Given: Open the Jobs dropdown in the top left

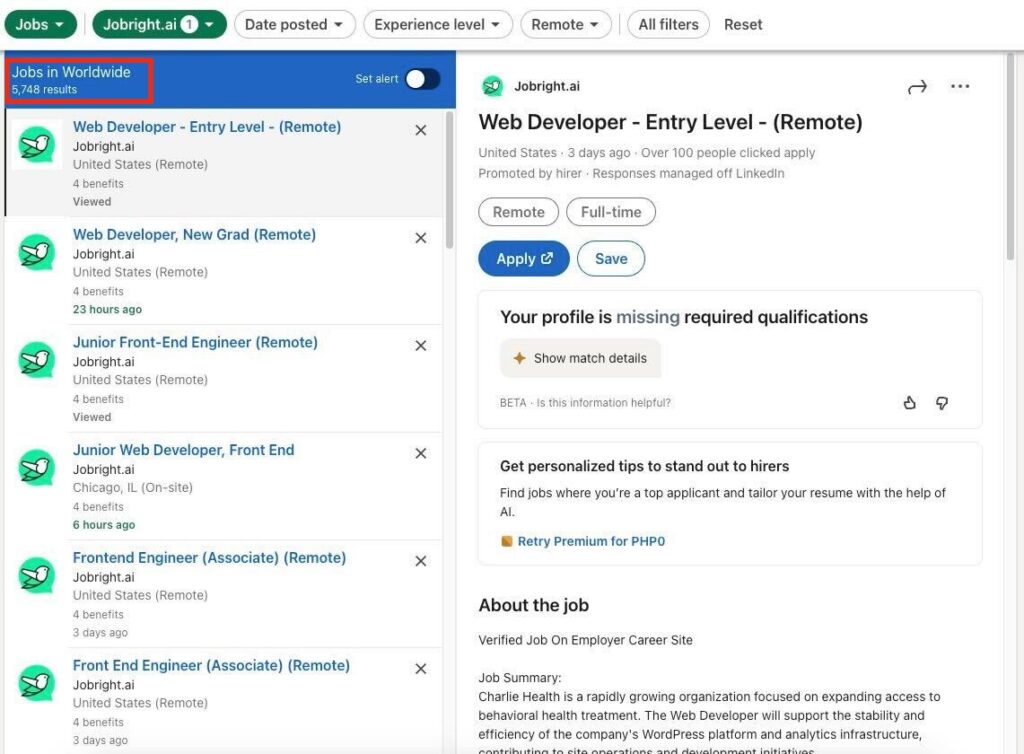Looking at the screenshot, I should pos(40,23).
